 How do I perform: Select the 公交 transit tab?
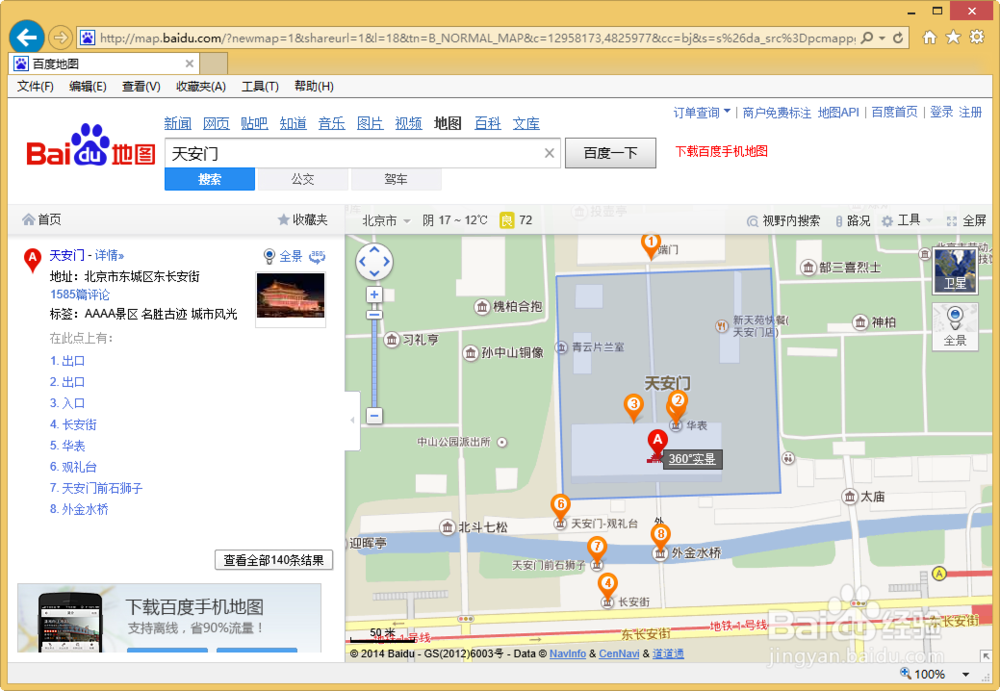303,179
